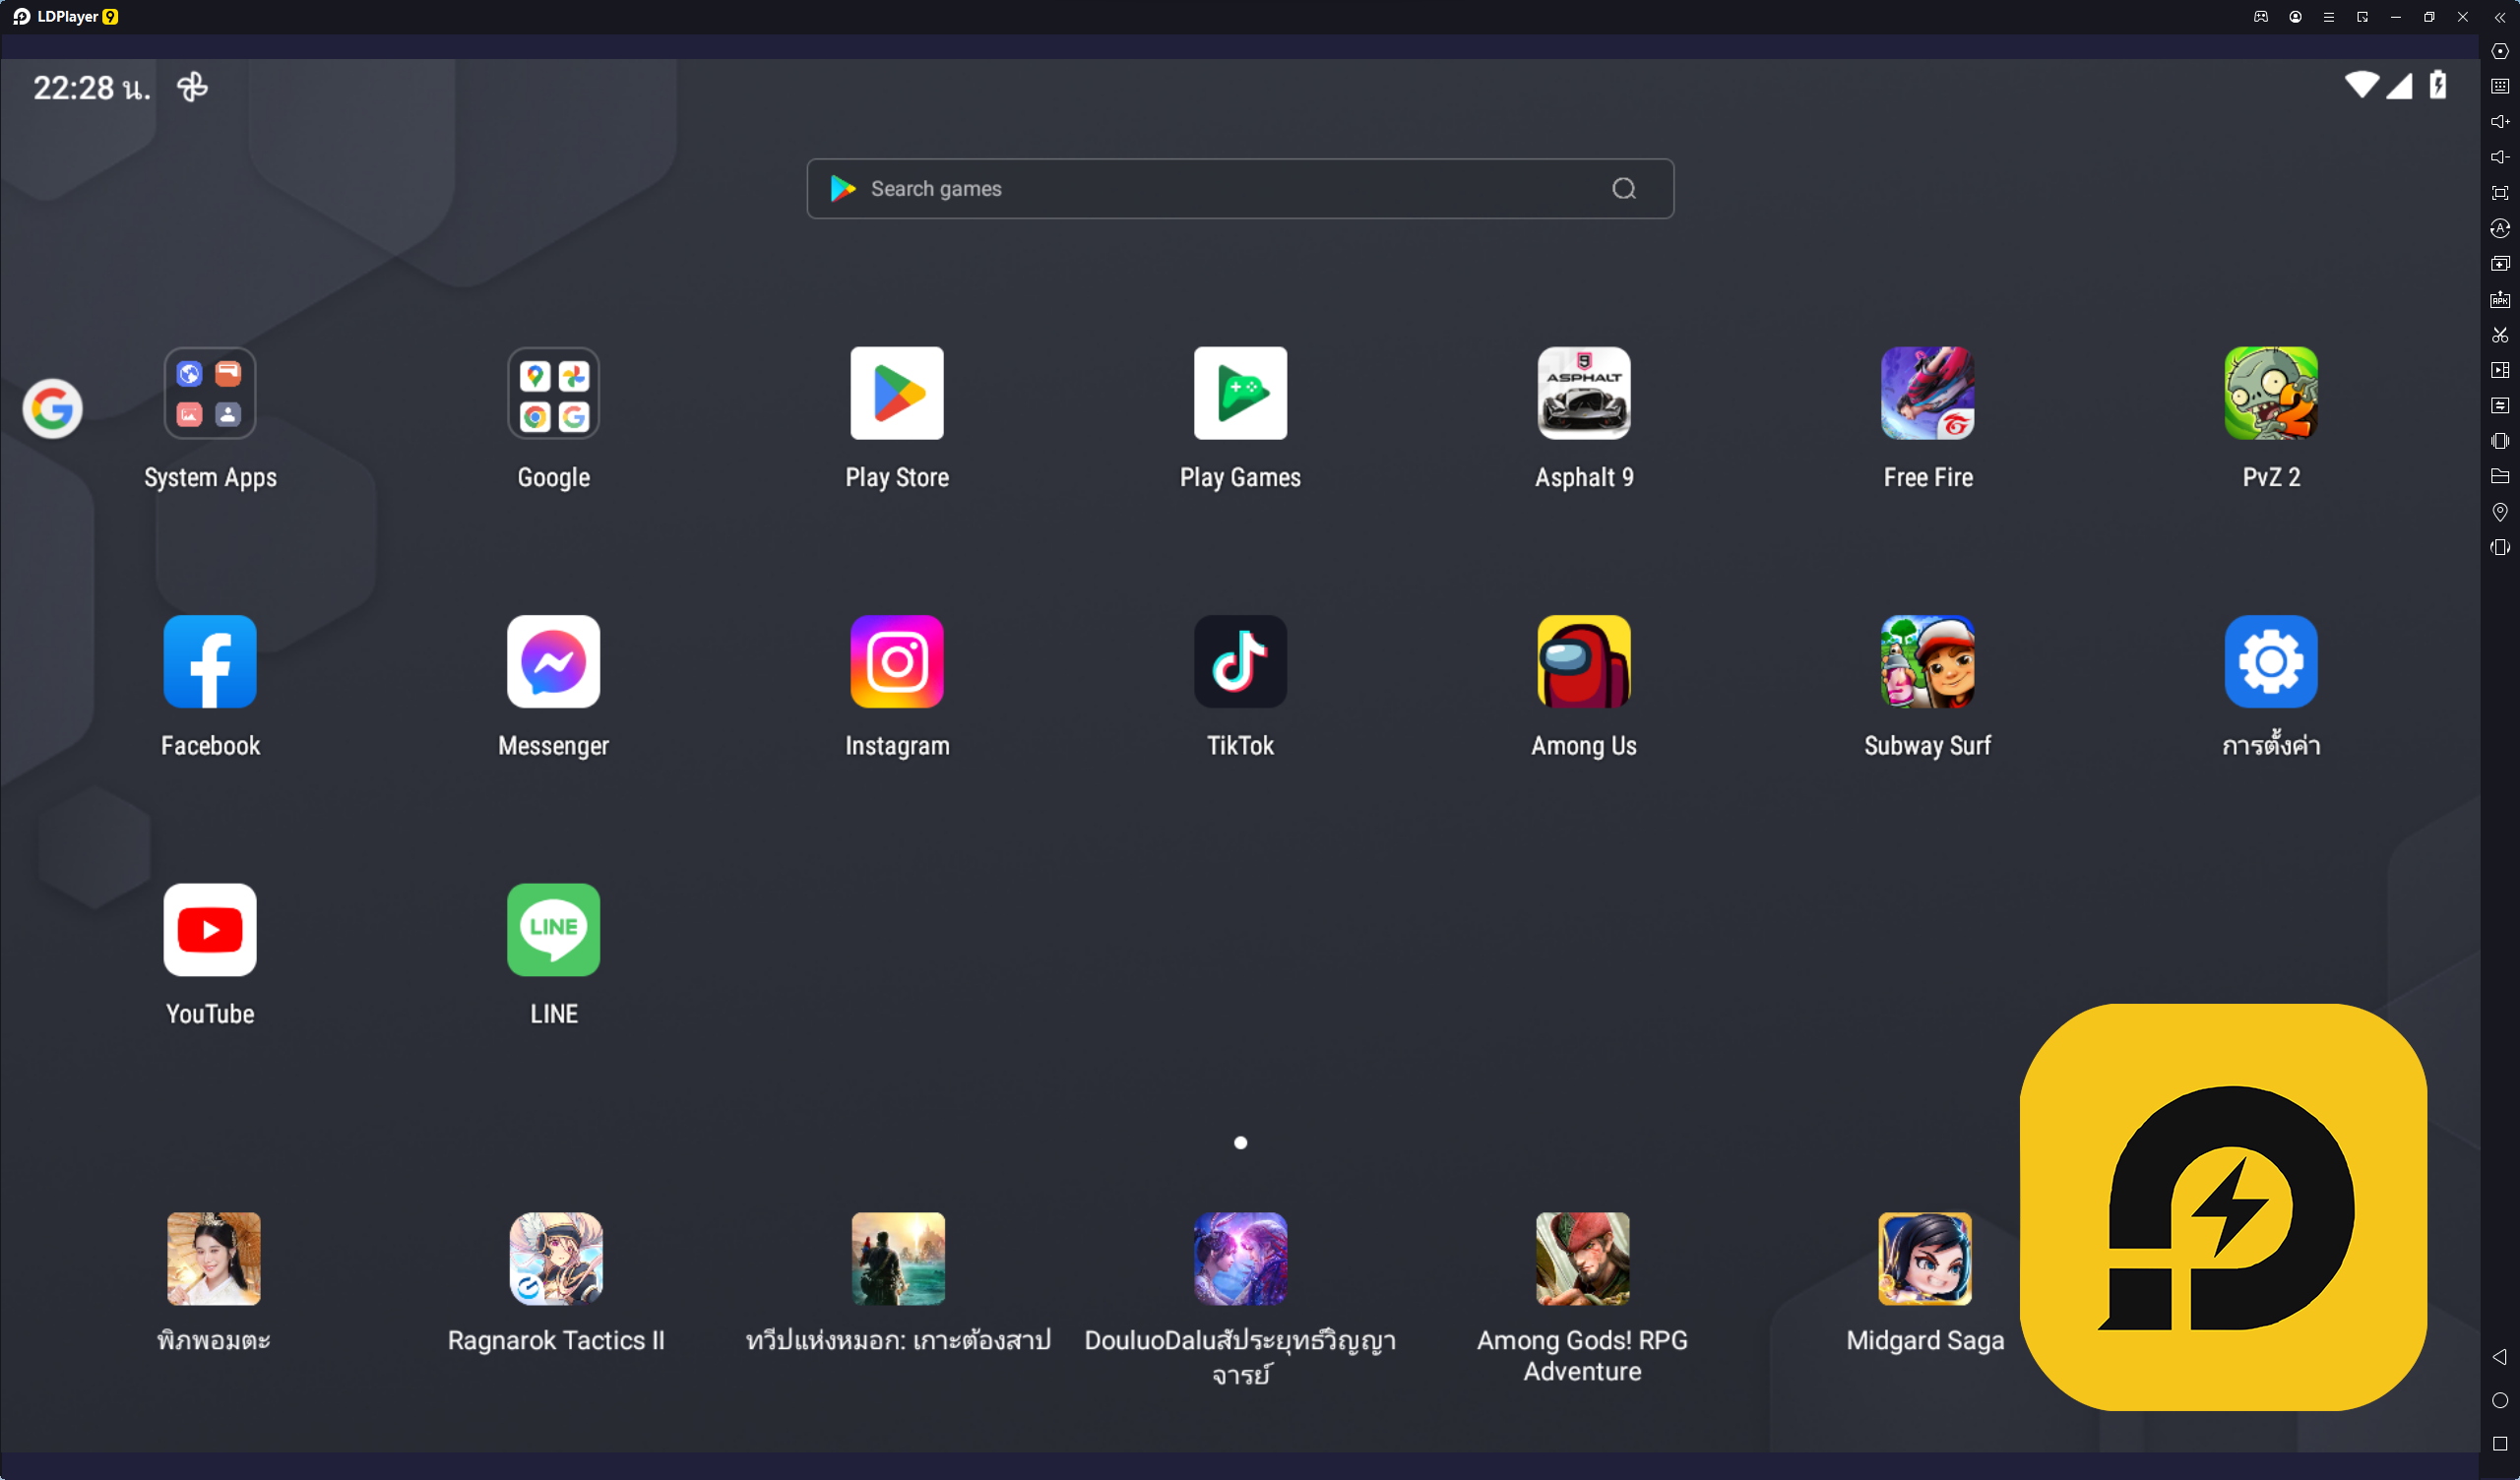Open the Install APK tool in sidebar
This screenshot has height=1480, width=2520.
pos(2500,299)
